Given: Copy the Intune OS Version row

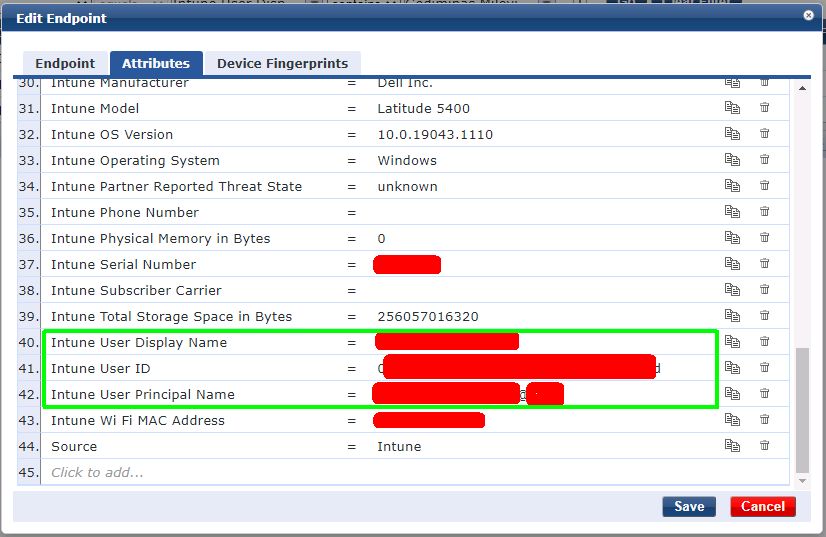Looking at the screenshot, I should 732,133.
